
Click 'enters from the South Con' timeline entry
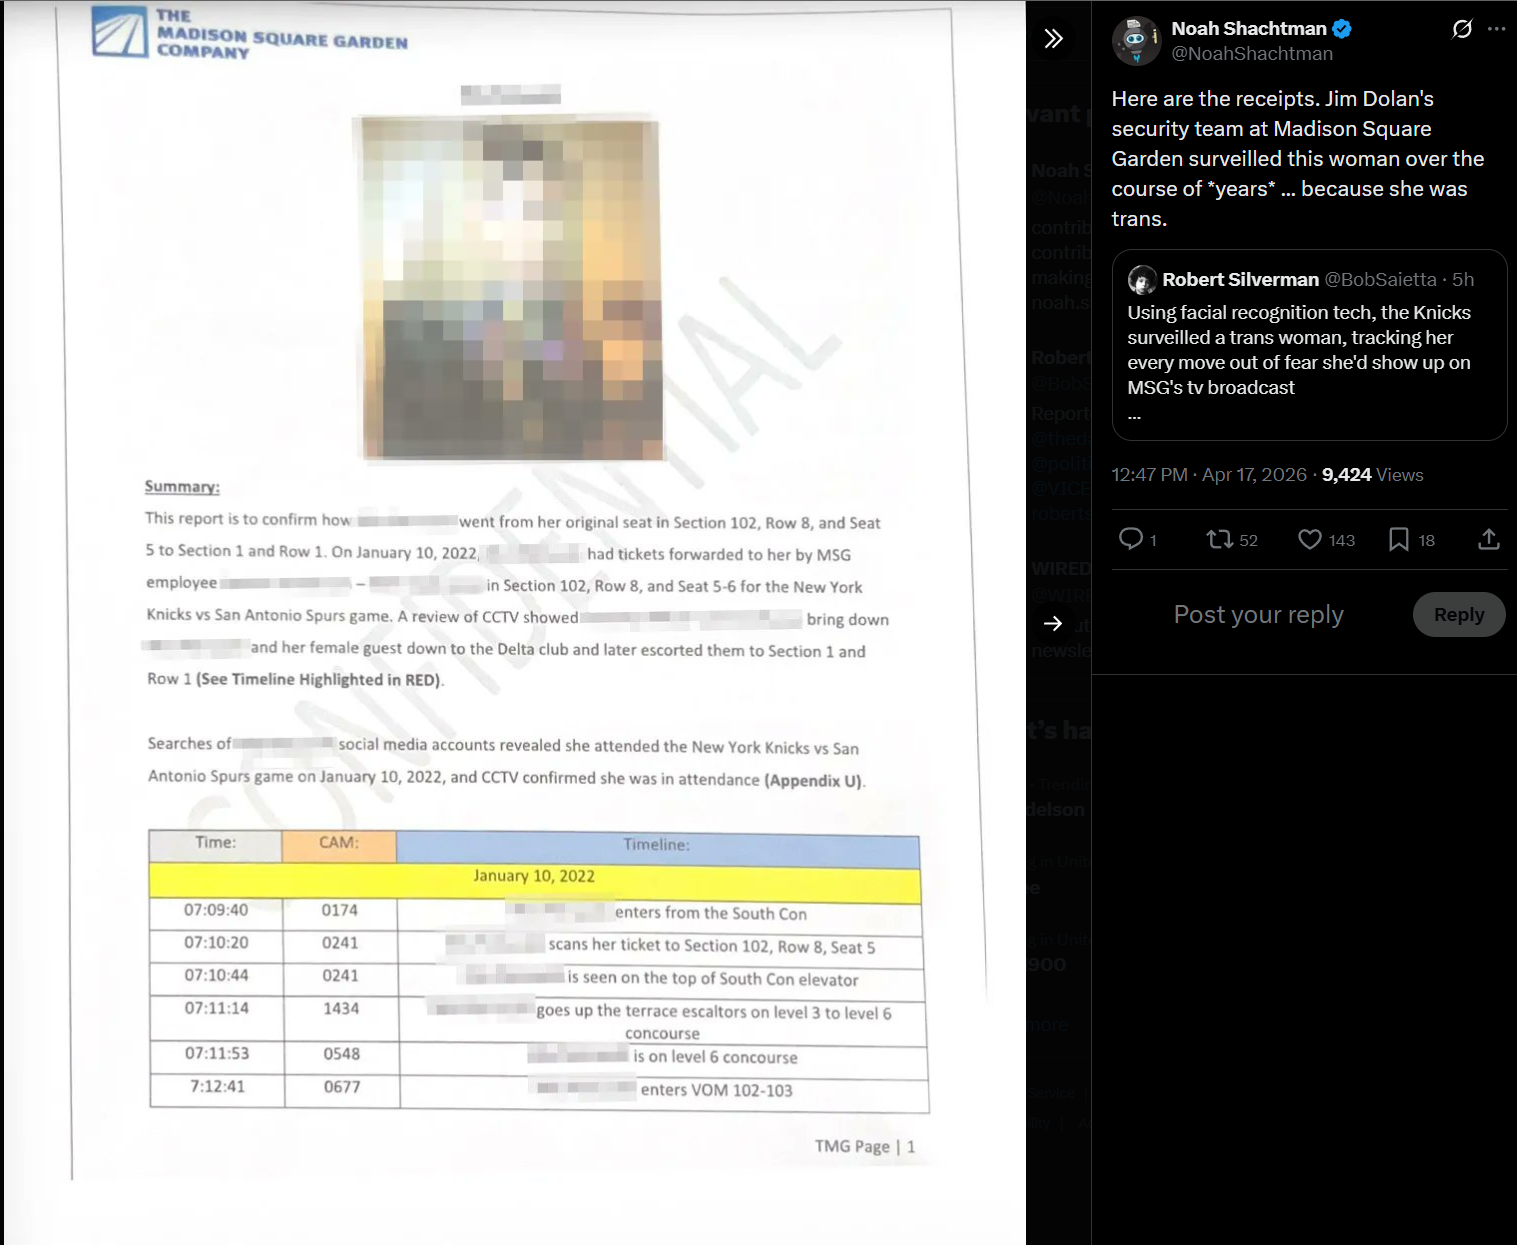pos(711,914)
